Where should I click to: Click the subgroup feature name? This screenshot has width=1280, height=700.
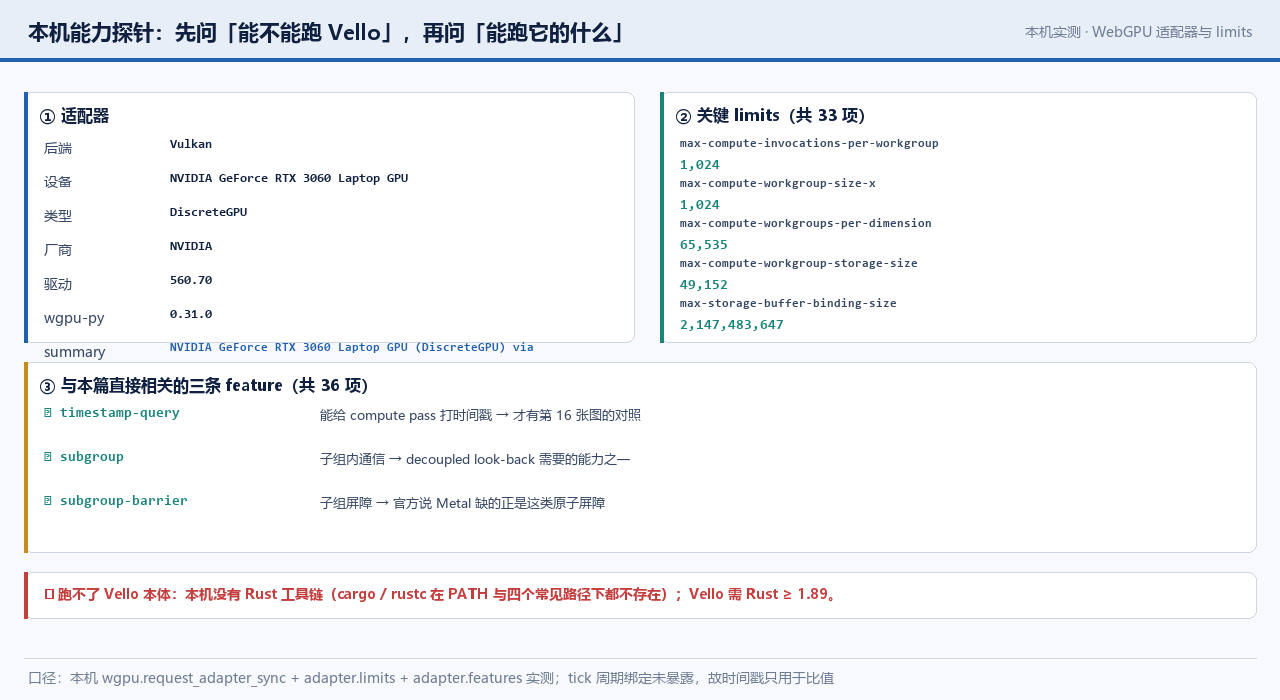(x=92, y=457)
